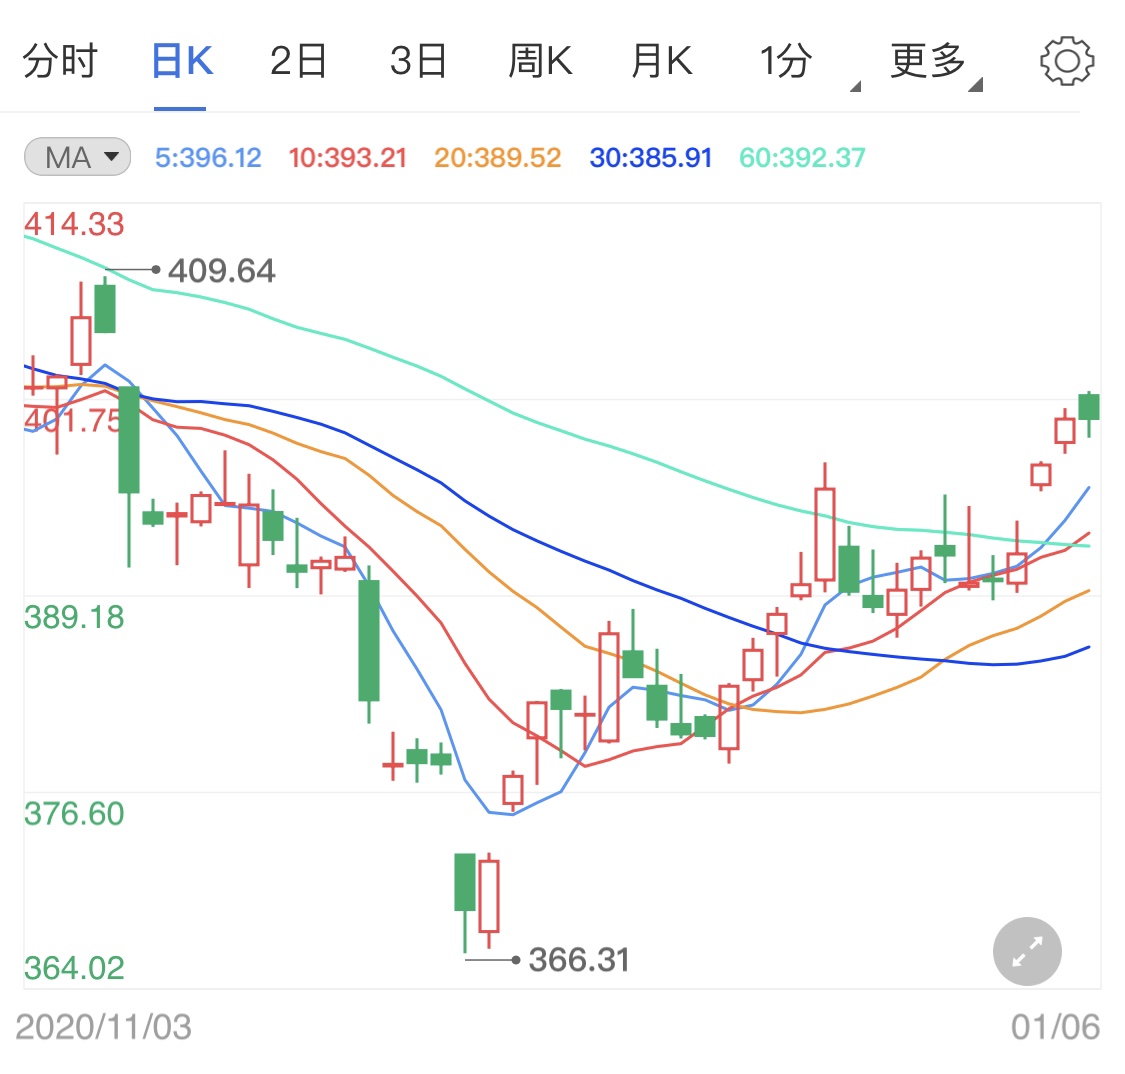Open the MA indicator dropdown

(x=77, y=157)
